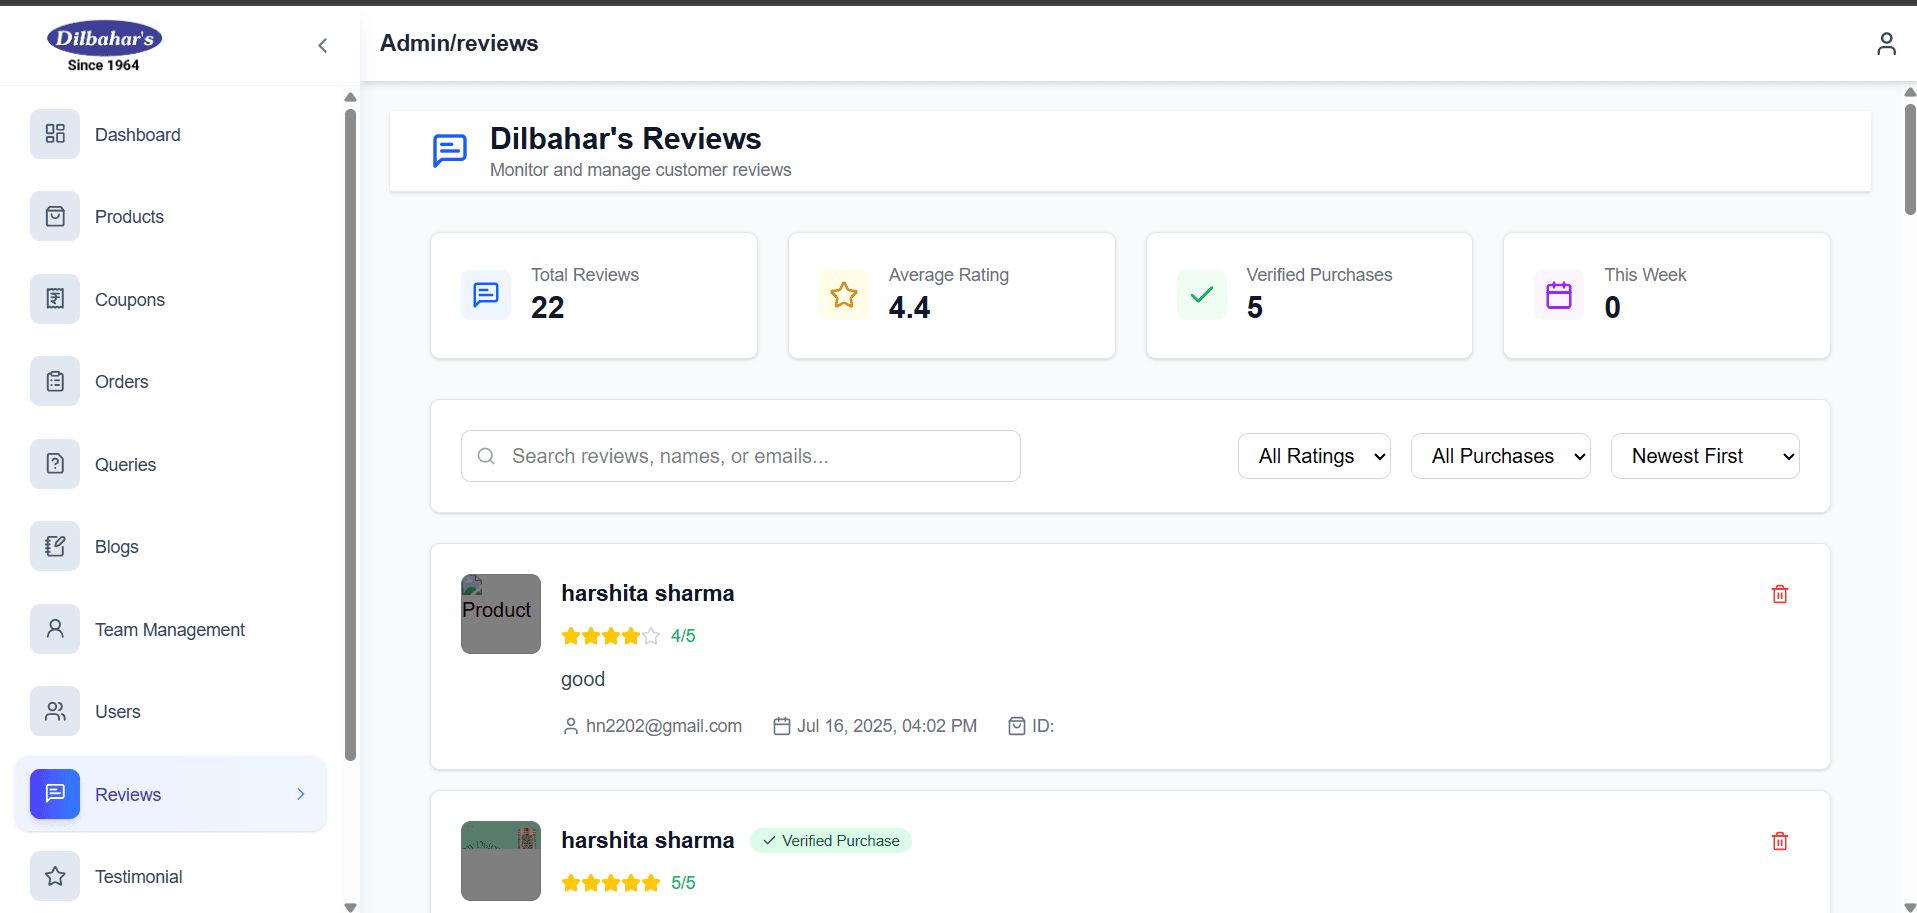1917x913 pixels.
Task: Expand the Reviews chevron arrow
Action: pos(300,794)
